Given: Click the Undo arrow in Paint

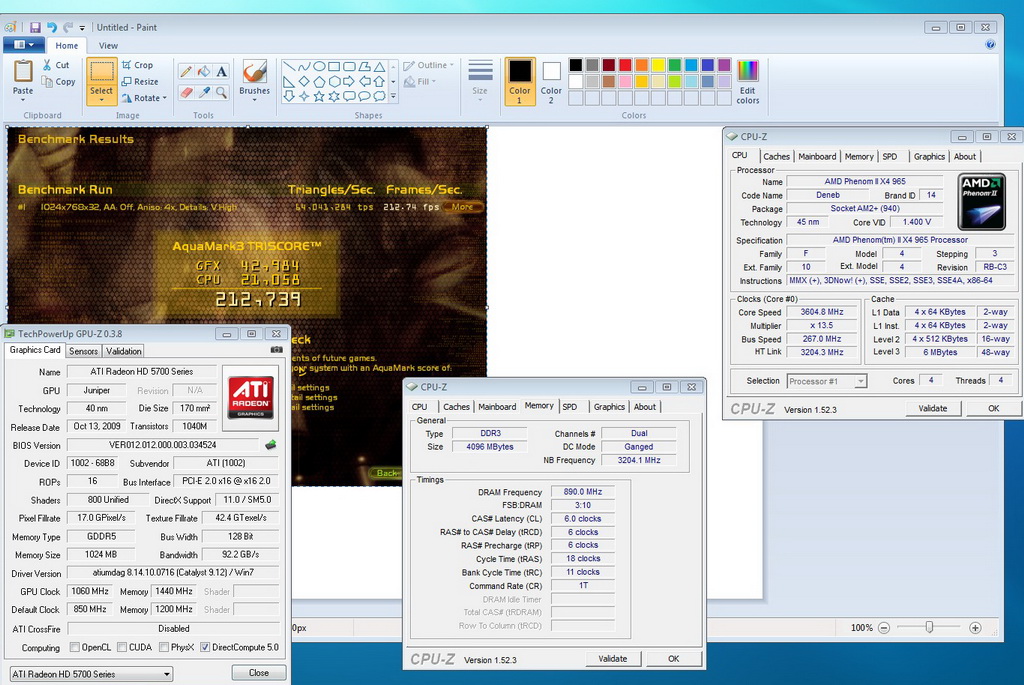Looking at the screenshot, I should (52, 27).
